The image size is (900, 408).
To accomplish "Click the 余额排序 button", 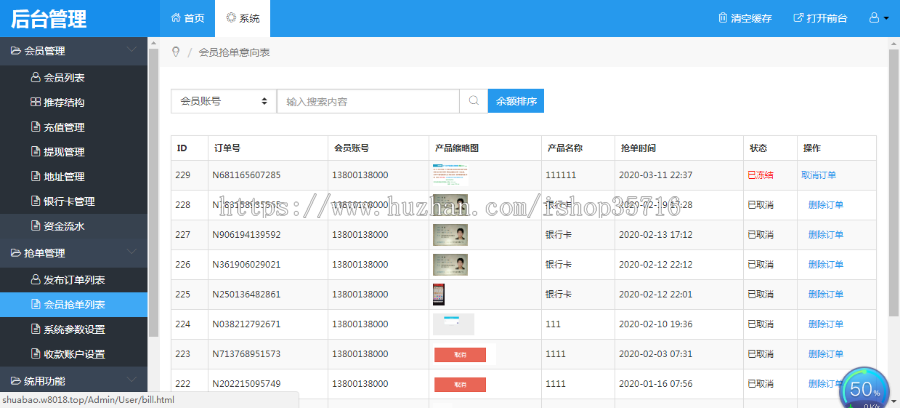I will pyautogui.click(x=516, y=101).
